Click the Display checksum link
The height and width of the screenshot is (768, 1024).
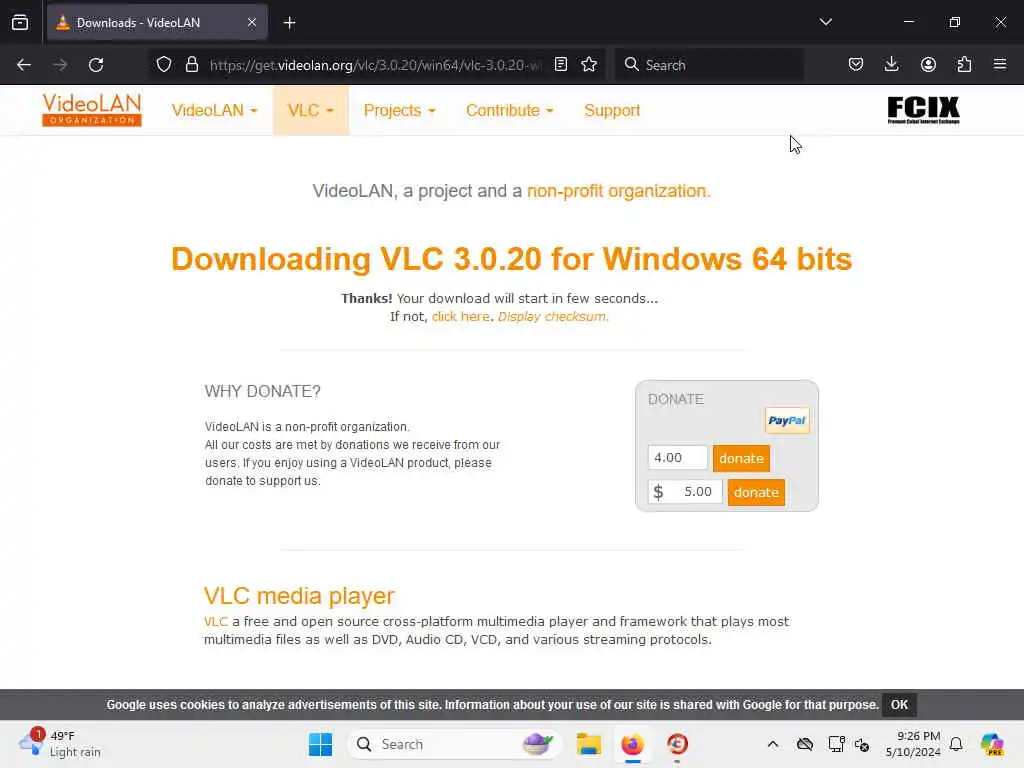point(552,316)
